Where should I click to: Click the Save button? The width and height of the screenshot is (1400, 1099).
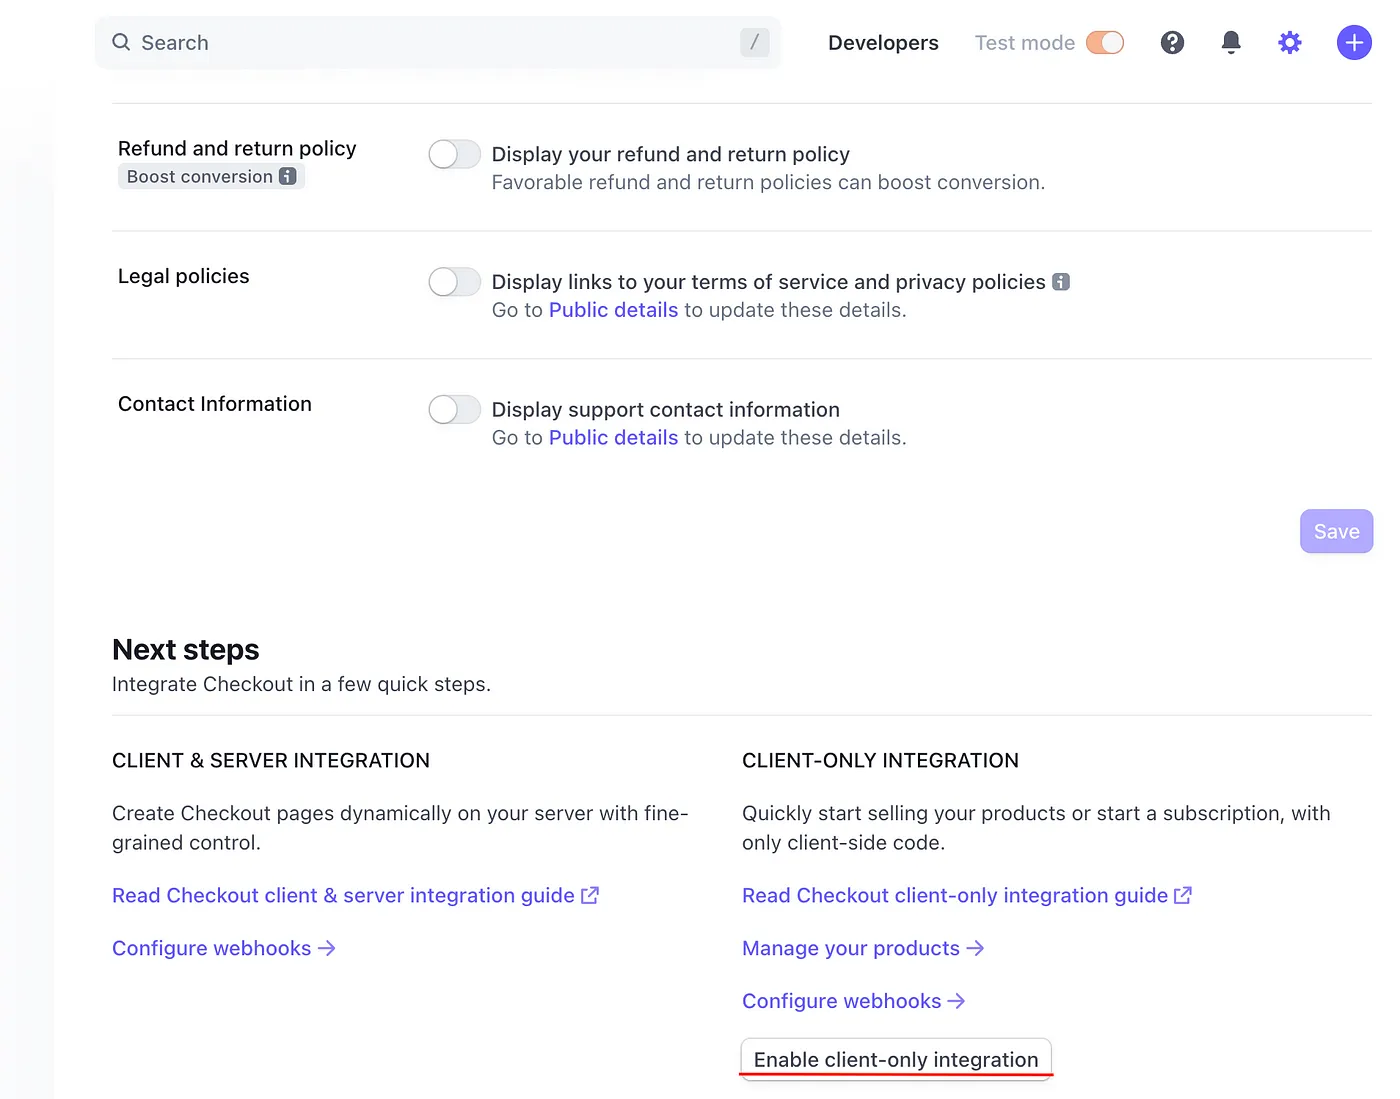coord(1336,531)
